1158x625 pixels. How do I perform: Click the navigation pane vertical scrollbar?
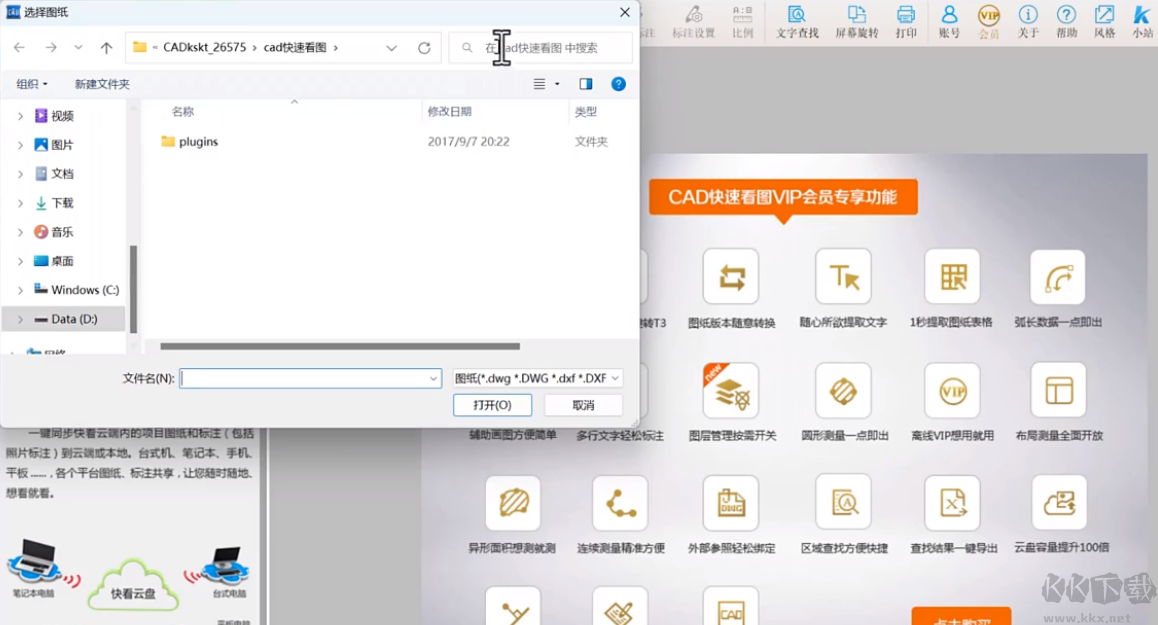[x=134, y=290]
